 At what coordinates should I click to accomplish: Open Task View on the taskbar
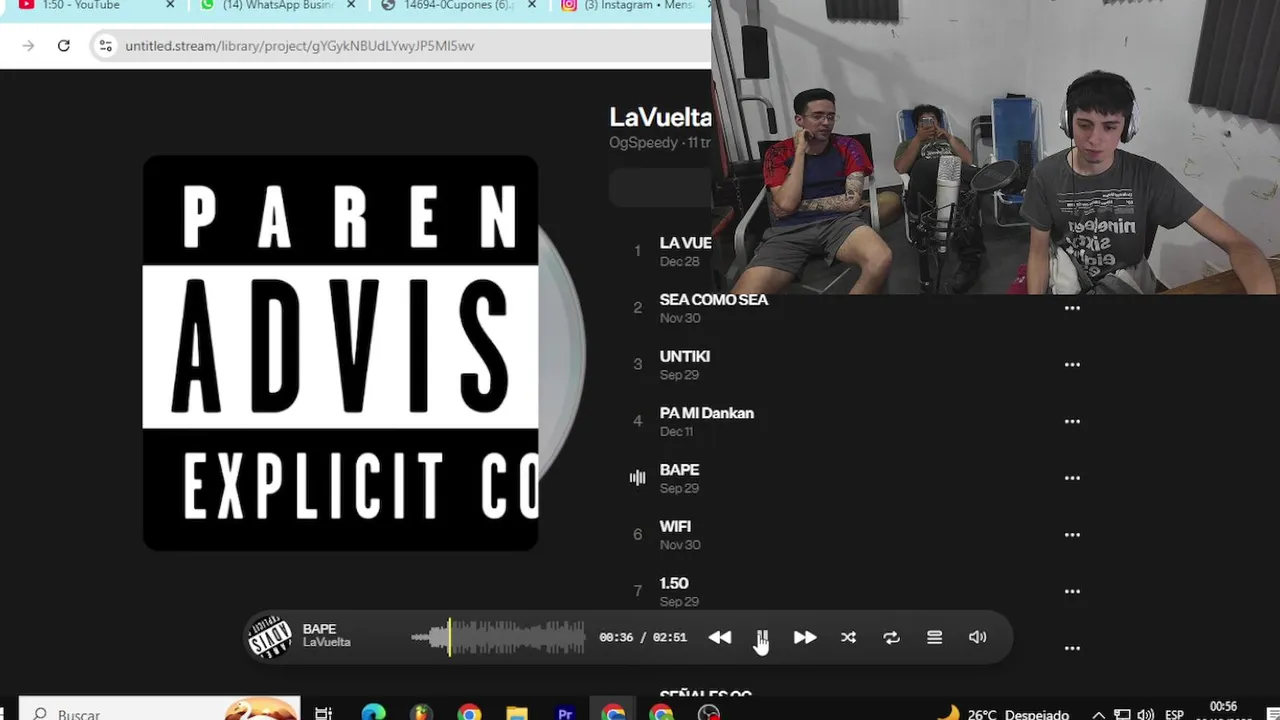click(x=323, y=713)
